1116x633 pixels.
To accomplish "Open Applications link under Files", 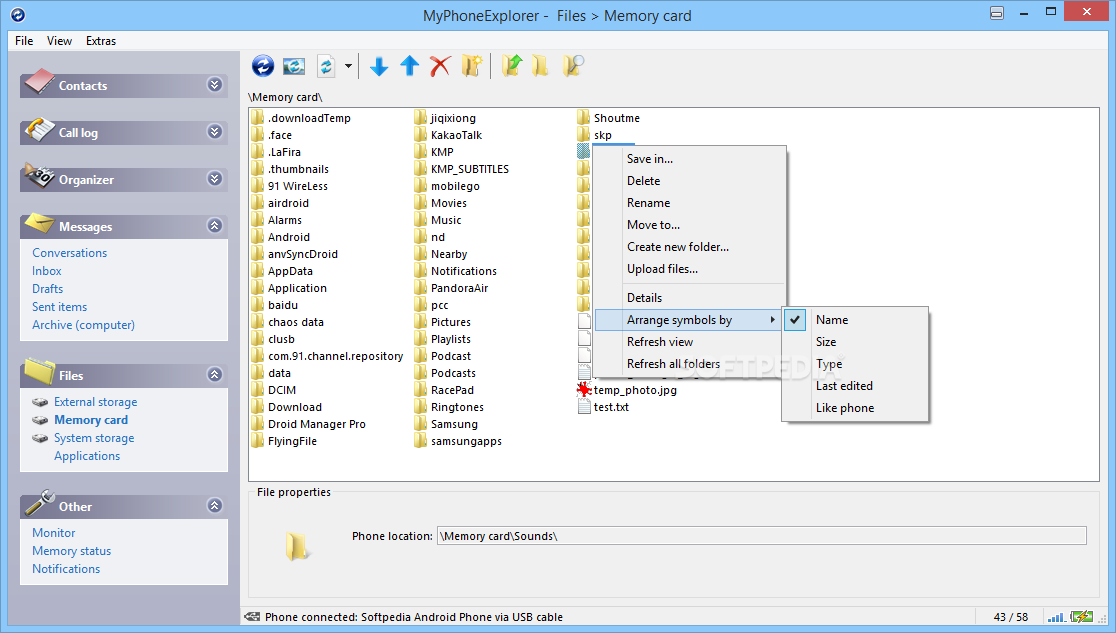I will [x=87, y=456].
